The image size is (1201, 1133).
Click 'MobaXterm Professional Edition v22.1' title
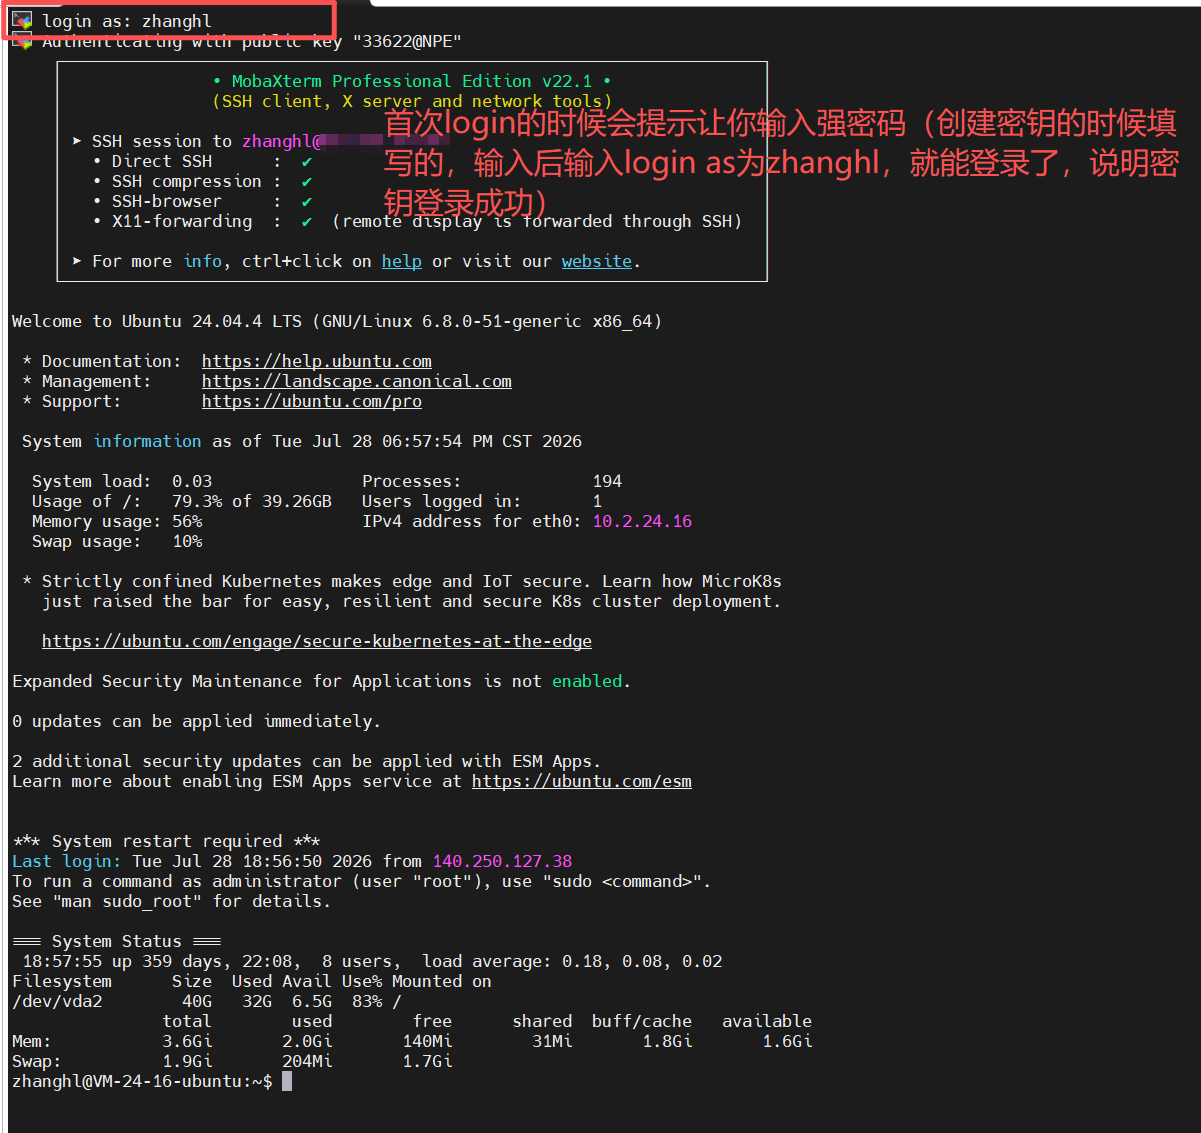(x=412, y=81)
